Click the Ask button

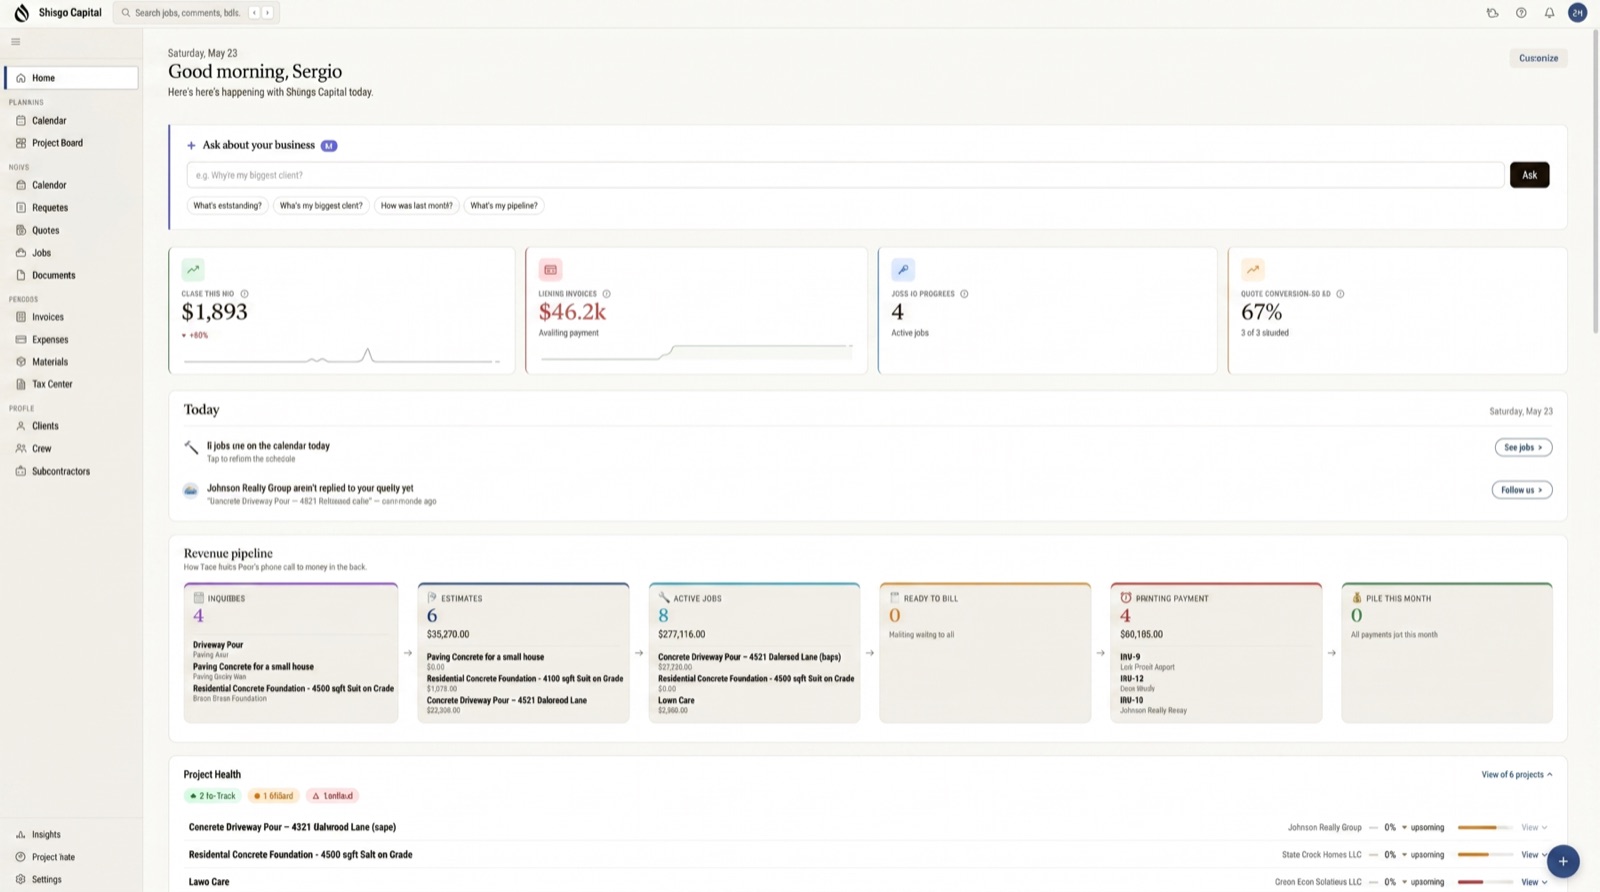1529,175
